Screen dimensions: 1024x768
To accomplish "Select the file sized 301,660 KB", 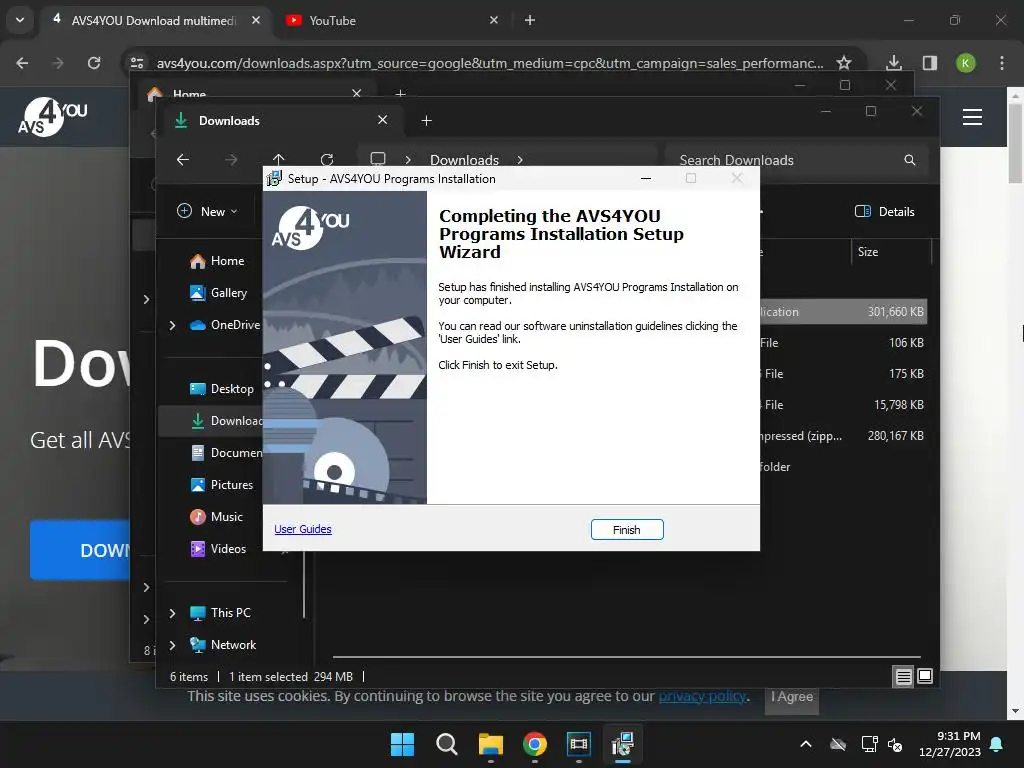I will (843, 312).
